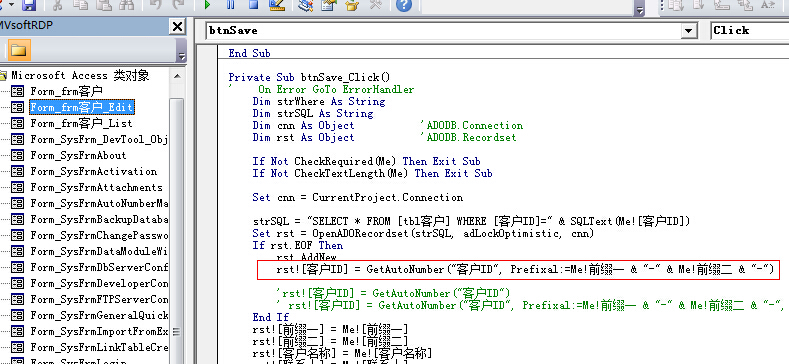The height and width of the screenshot is (364, 789).
Task: Select Form_SysFrmGeneralQuick tree item
Action: pos(99,316)
